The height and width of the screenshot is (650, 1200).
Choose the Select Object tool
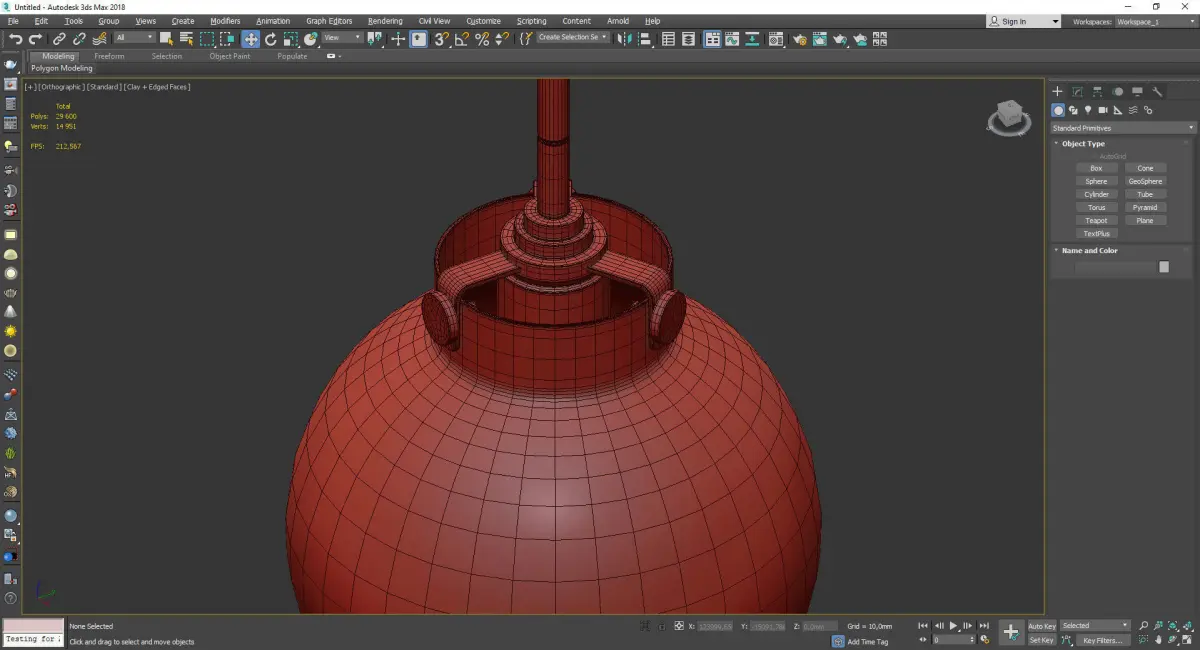(166, 39)
